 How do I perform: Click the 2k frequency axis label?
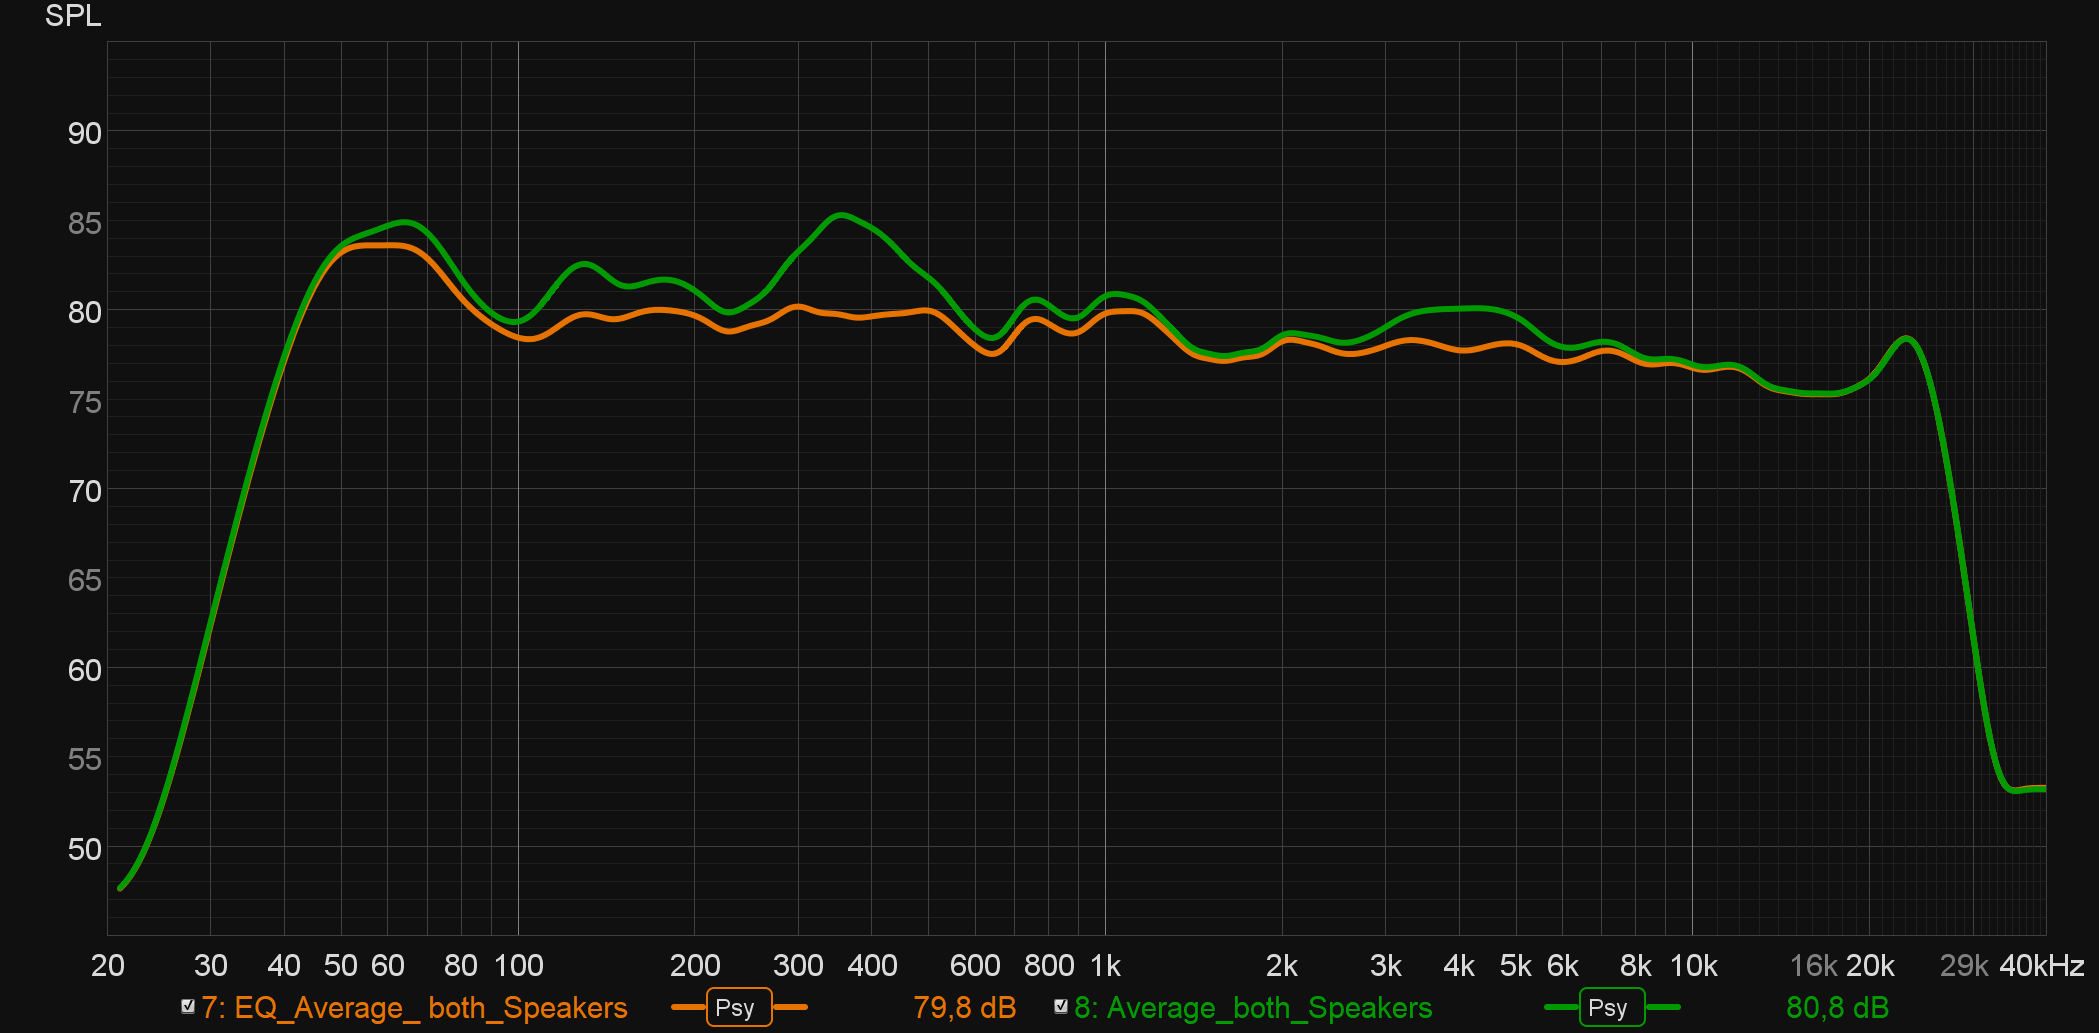click(x=1282, y=965)
